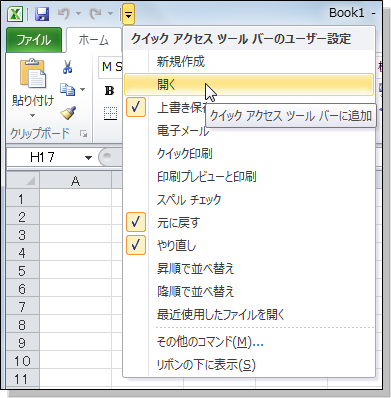Open the クリップボード dialog launcher

[83, 134]
